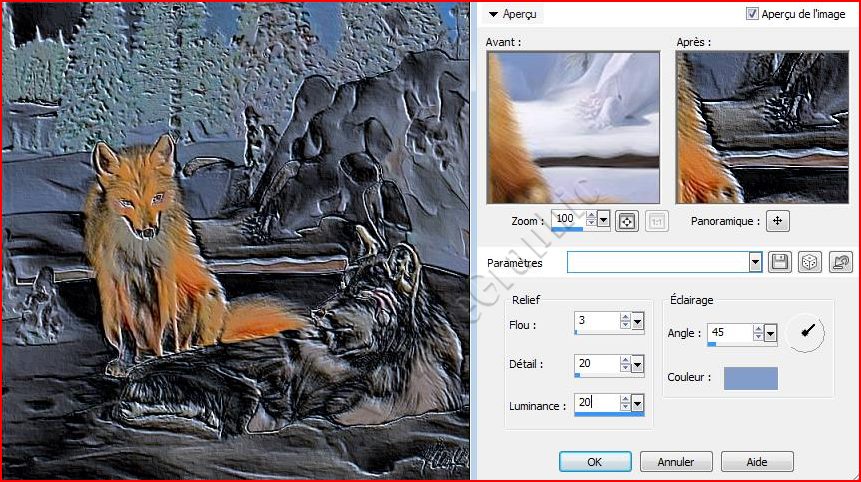Click the reset to default icon
861x482 pixels.
point(840,262)
